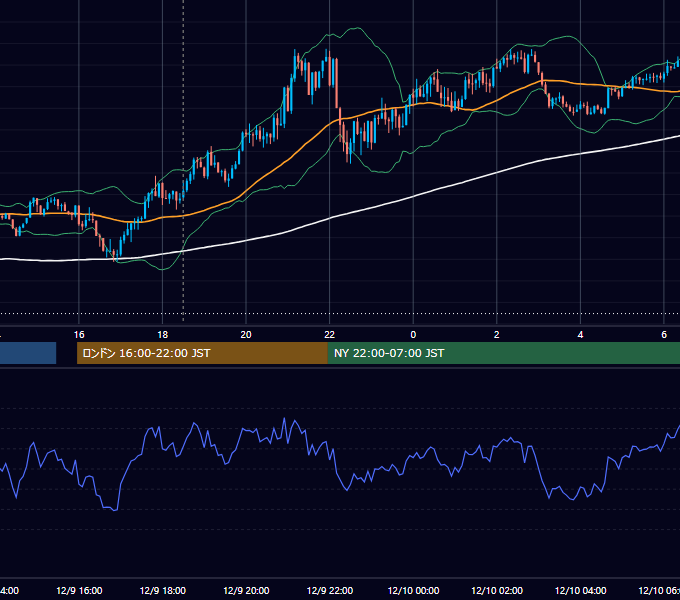Click the "20" hour label on chart axis

coord(246,335)
